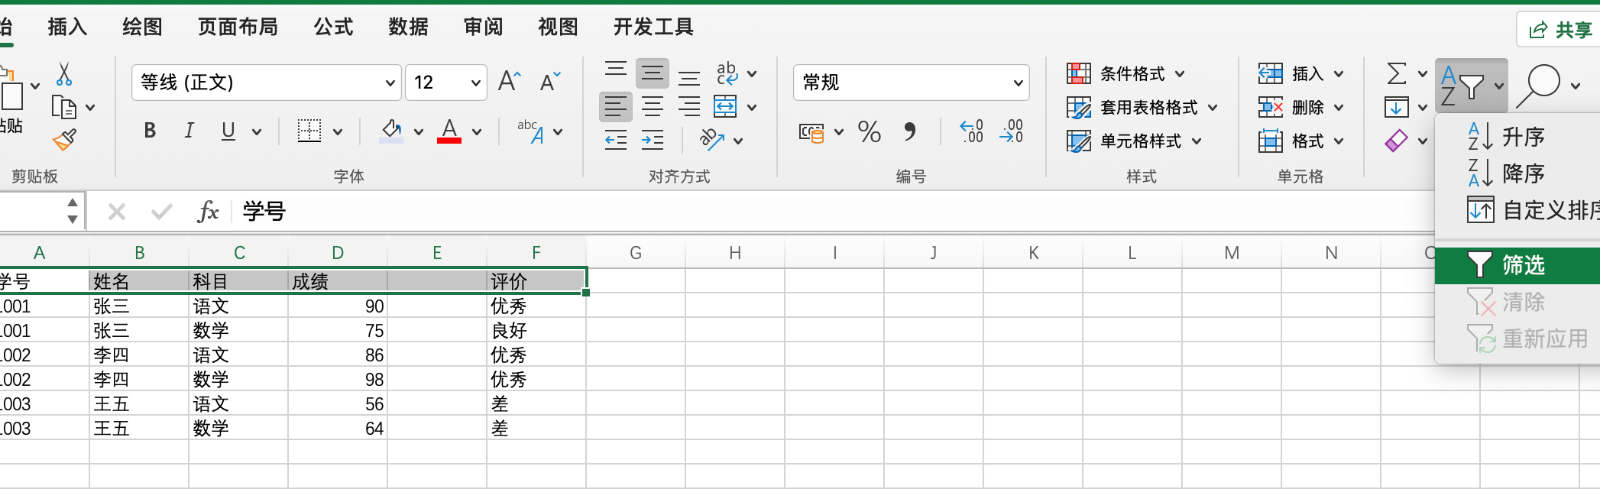This screenshot has height=489, width=1600.
Task: Expand the merge cells dropdown arrow
Action: (751, 107)
